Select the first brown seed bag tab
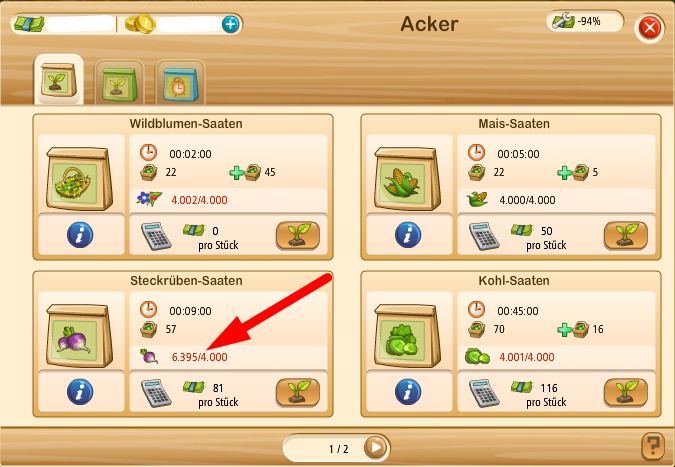Image resolution: width=675 pixels, height=467 pixels. [x=59, y=80]
